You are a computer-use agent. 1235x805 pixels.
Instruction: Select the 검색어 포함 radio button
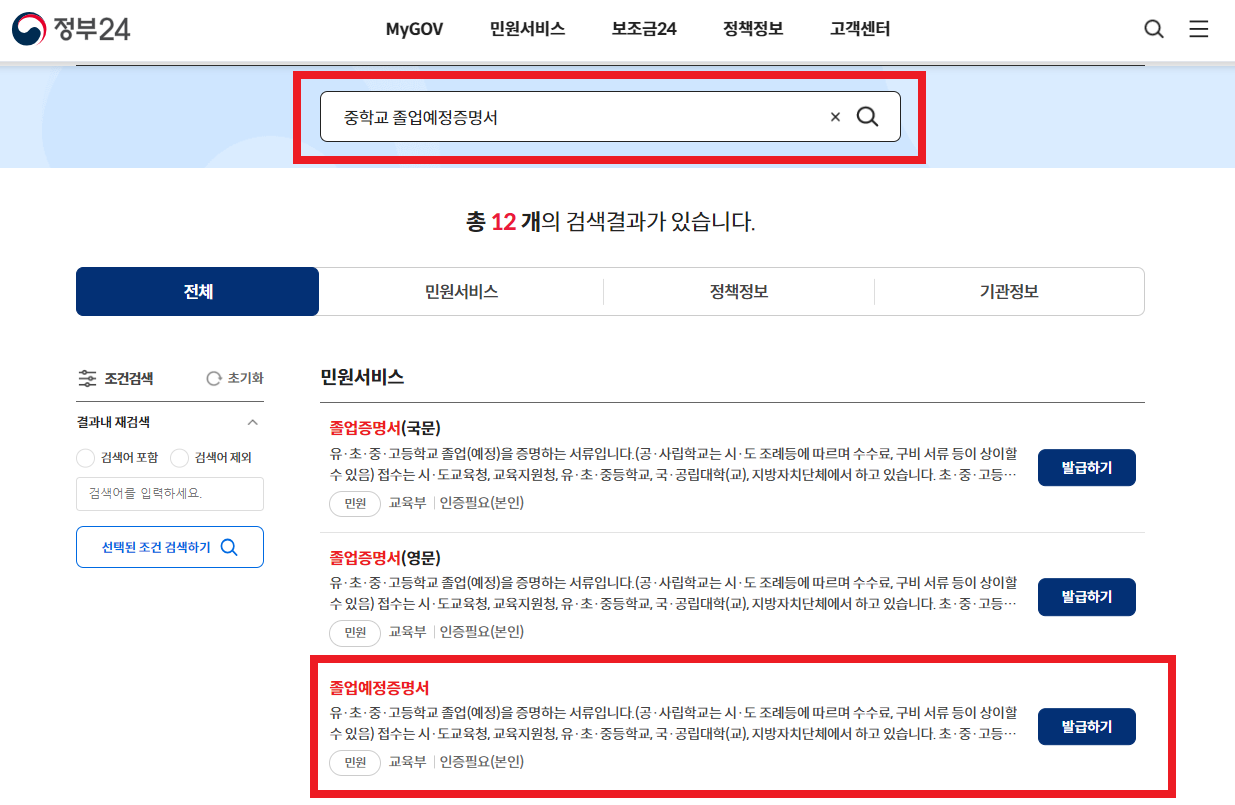pos(88,459)
